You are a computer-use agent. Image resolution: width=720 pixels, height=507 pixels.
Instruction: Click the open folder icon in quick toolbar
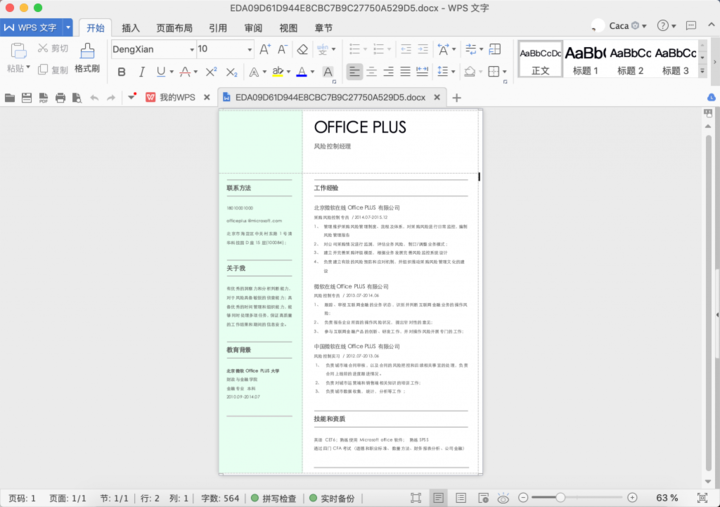tap(10, 97)
